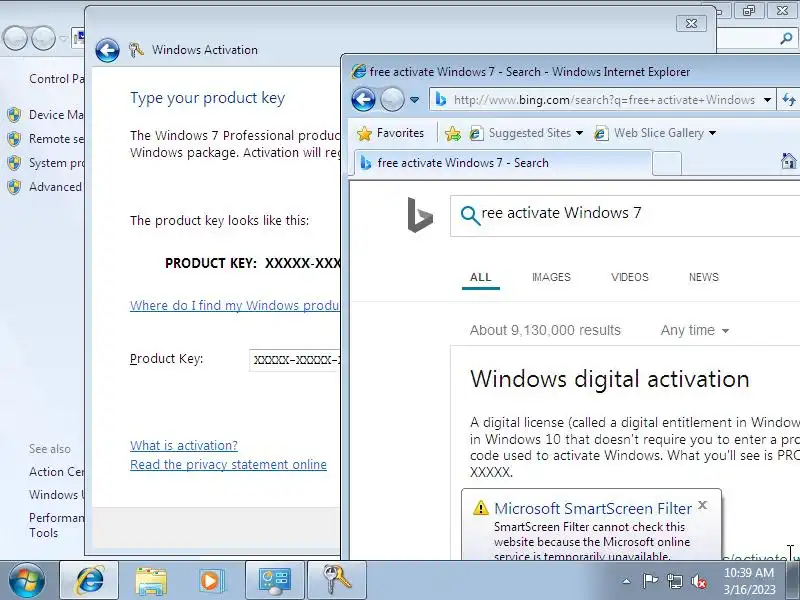Go back in Windows Activation wizard
This screenshot has height=600, width=800.
coord(107,51)
